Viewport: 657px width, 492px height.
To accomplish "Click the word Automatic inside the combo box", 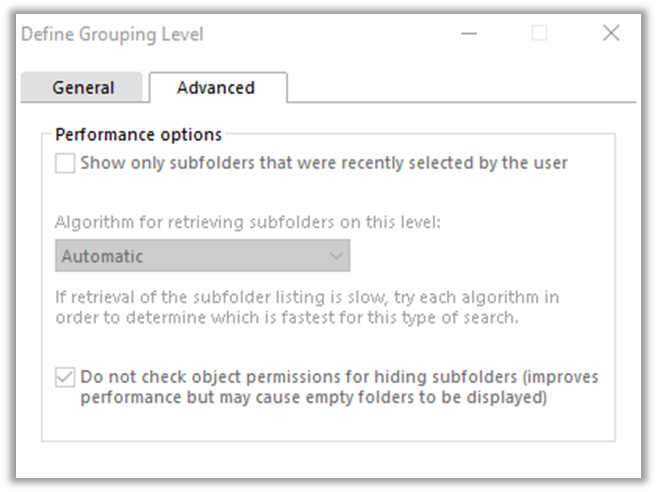I will tap(102, 256).
